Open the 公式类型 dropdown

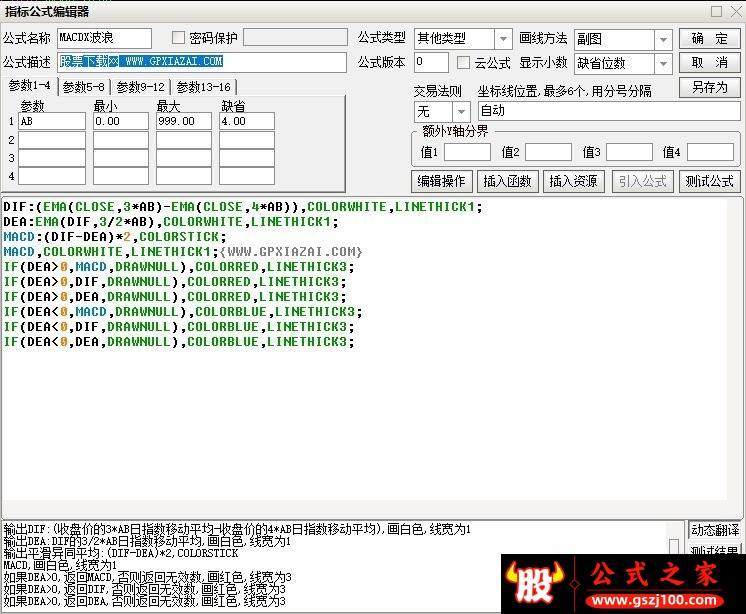click(503, 39)
